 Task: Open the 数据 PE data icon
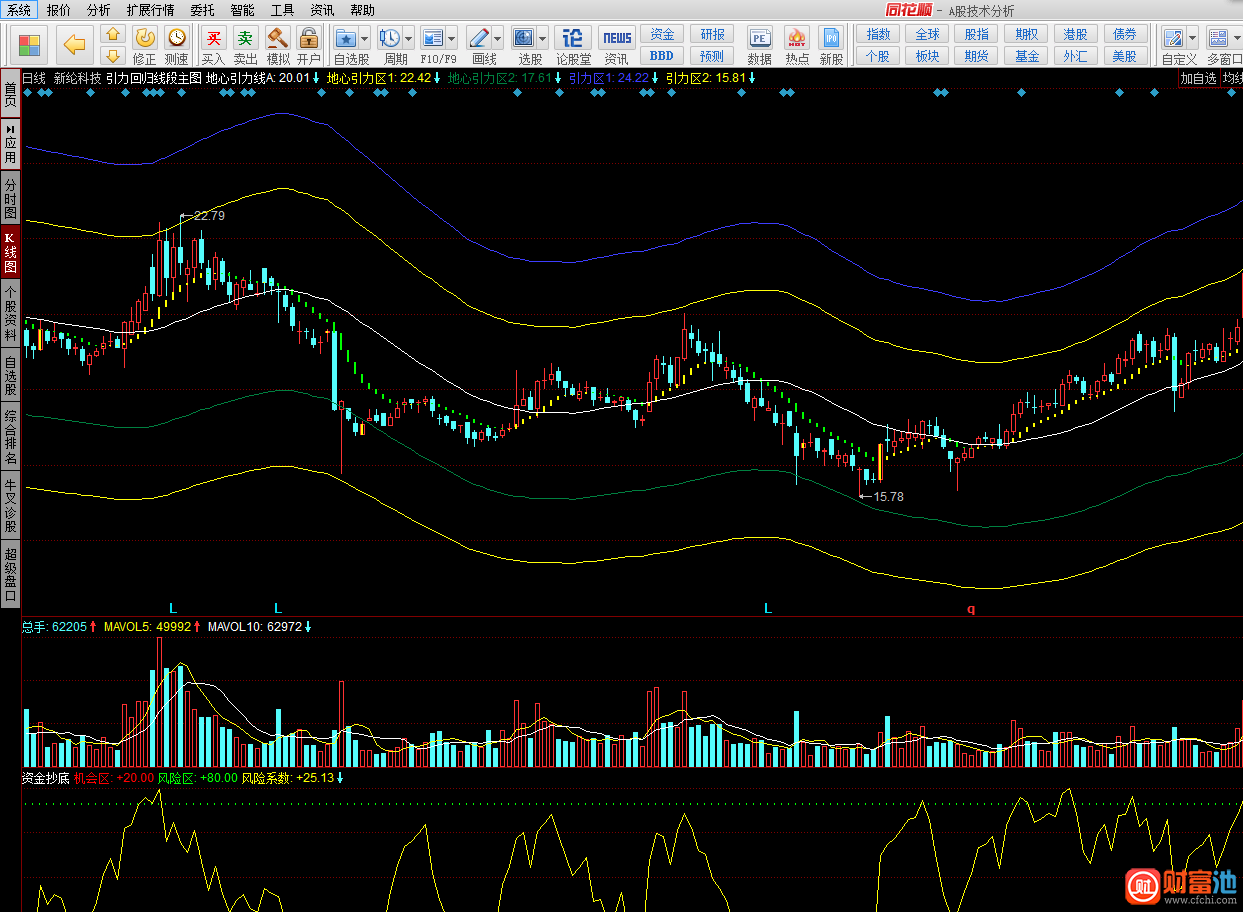pos(760,38)
